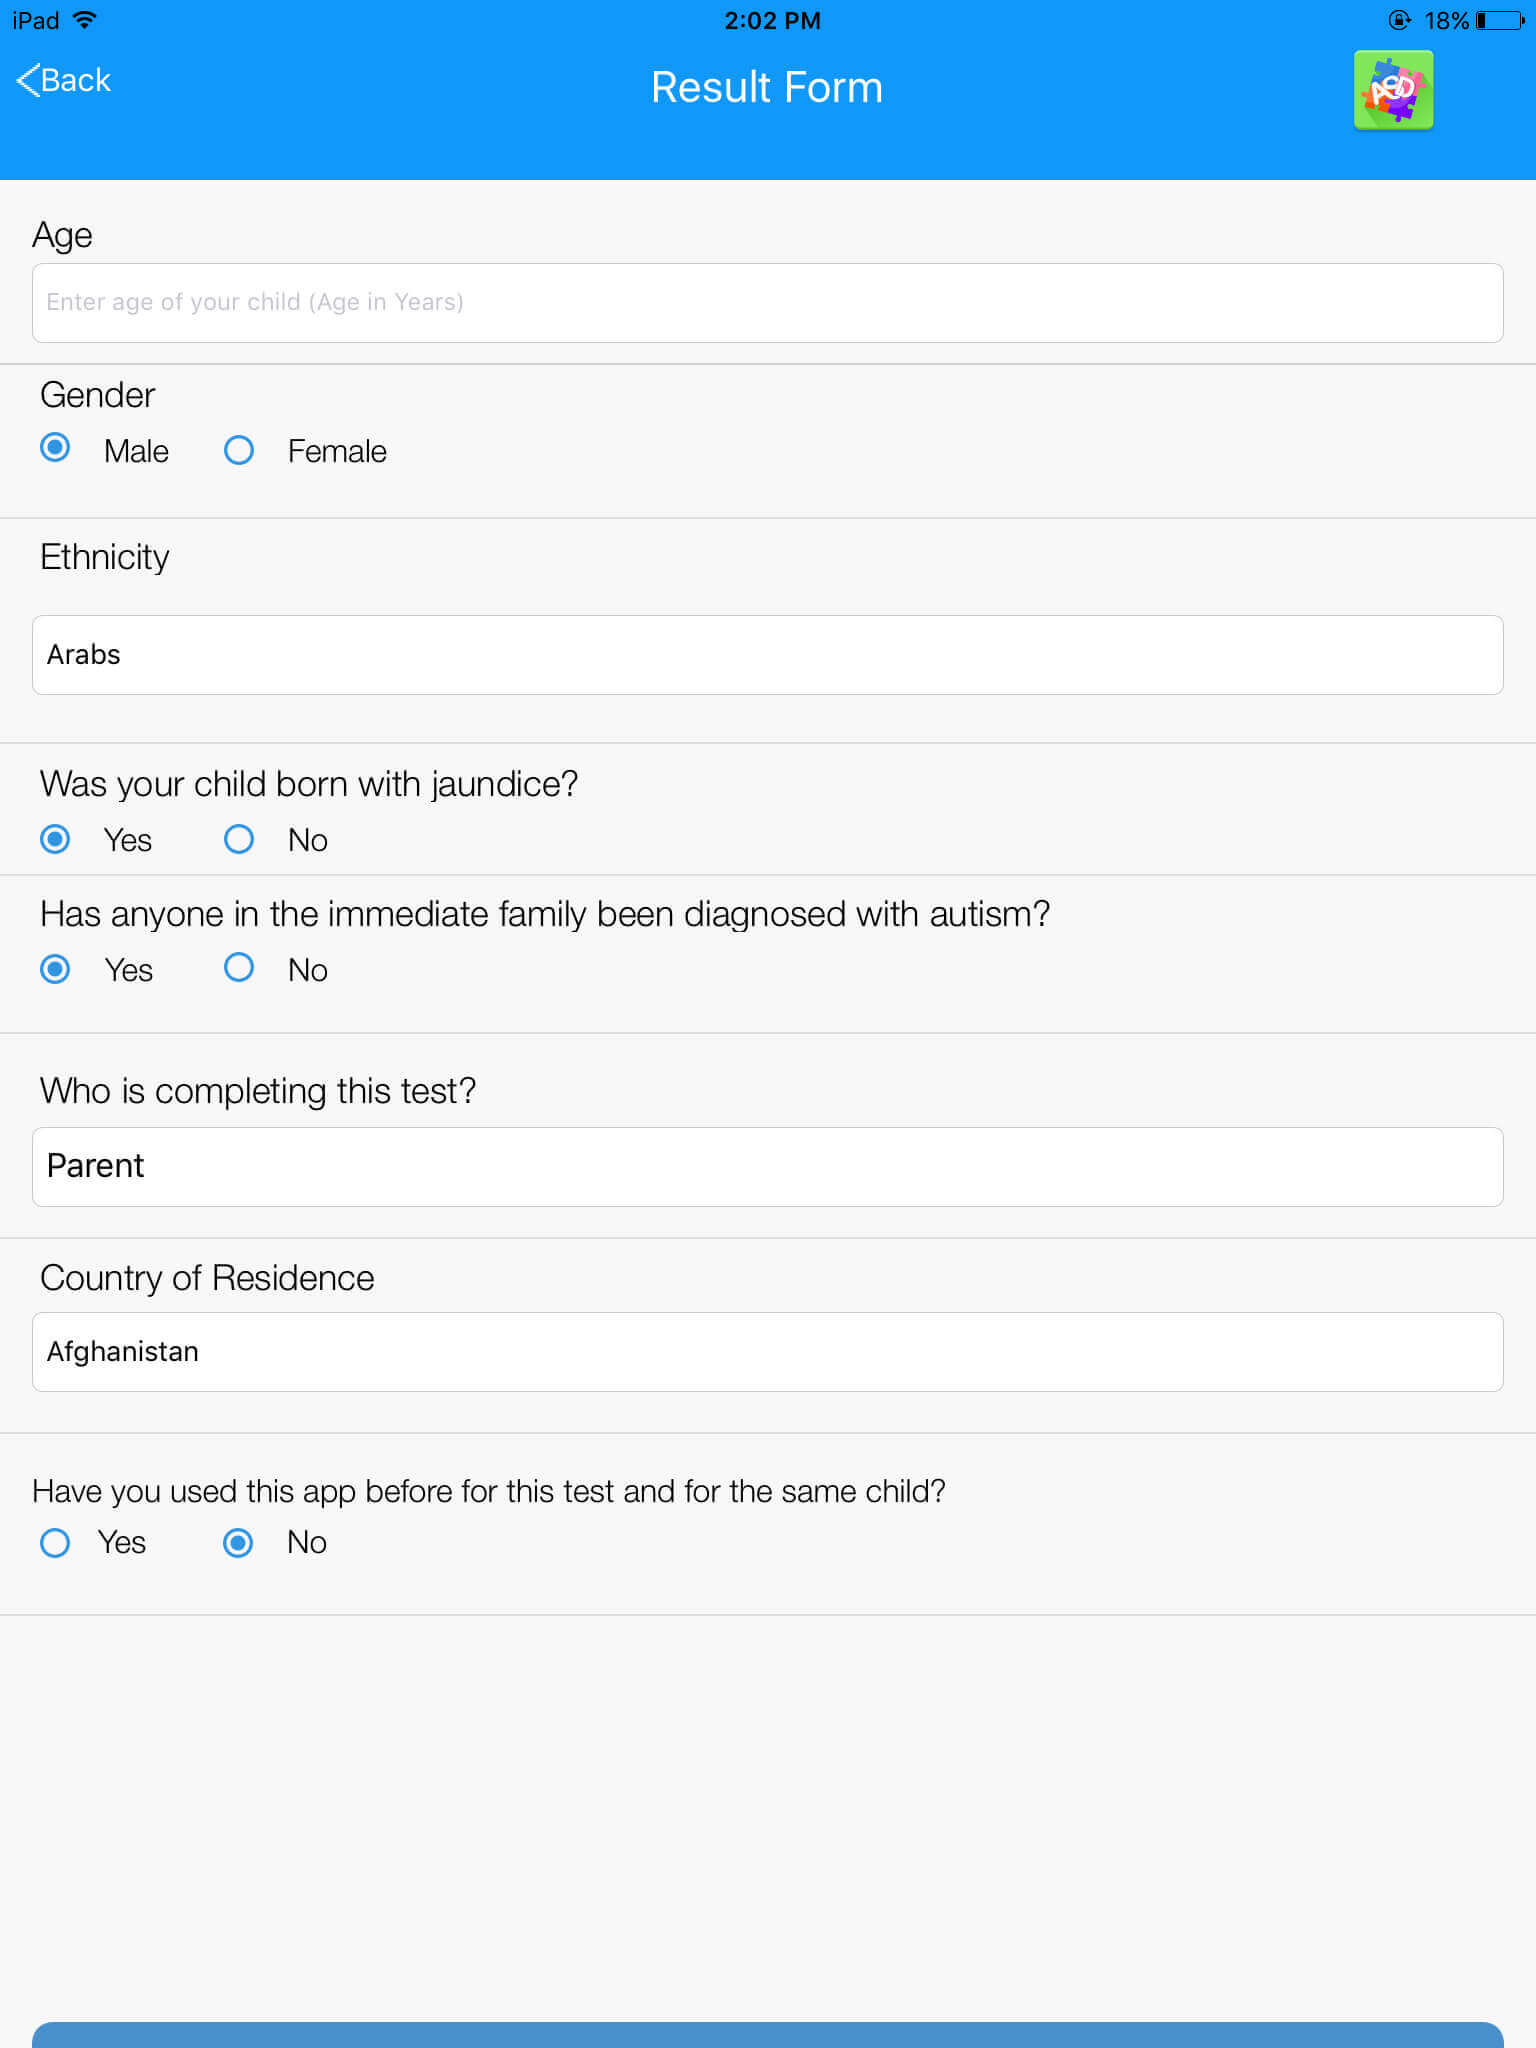The height and width of the screenshot is (2048, 1536).
Task: Select Male gender radio button
Action: [x=55, y=447]
